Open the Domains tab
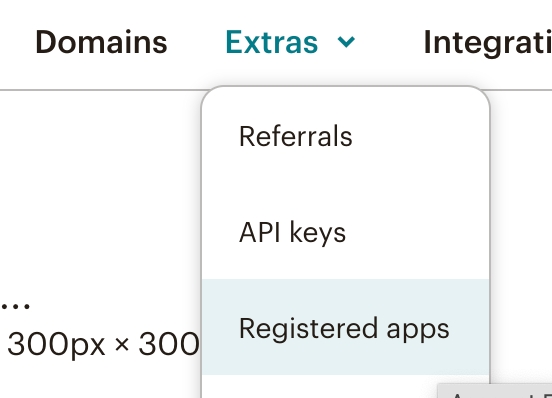552x398 pixels. 101,42
